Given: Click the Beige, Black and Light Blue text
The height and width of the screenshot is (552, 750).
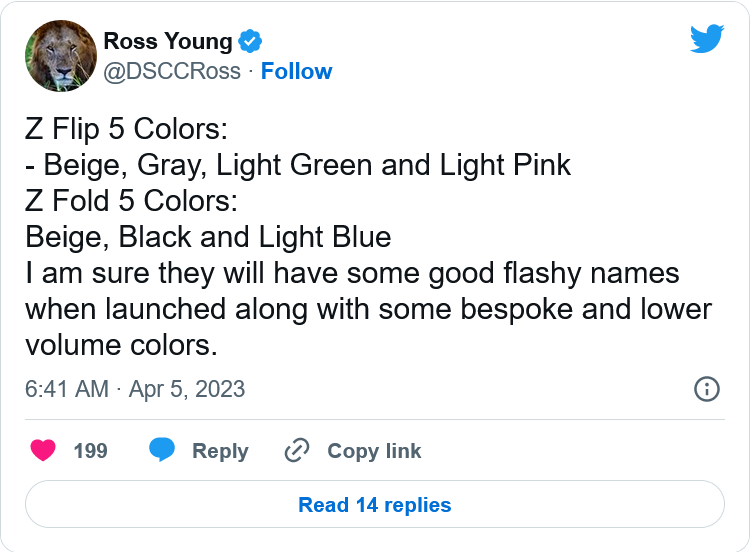Looking at the screenshot, I should point(208,237).
